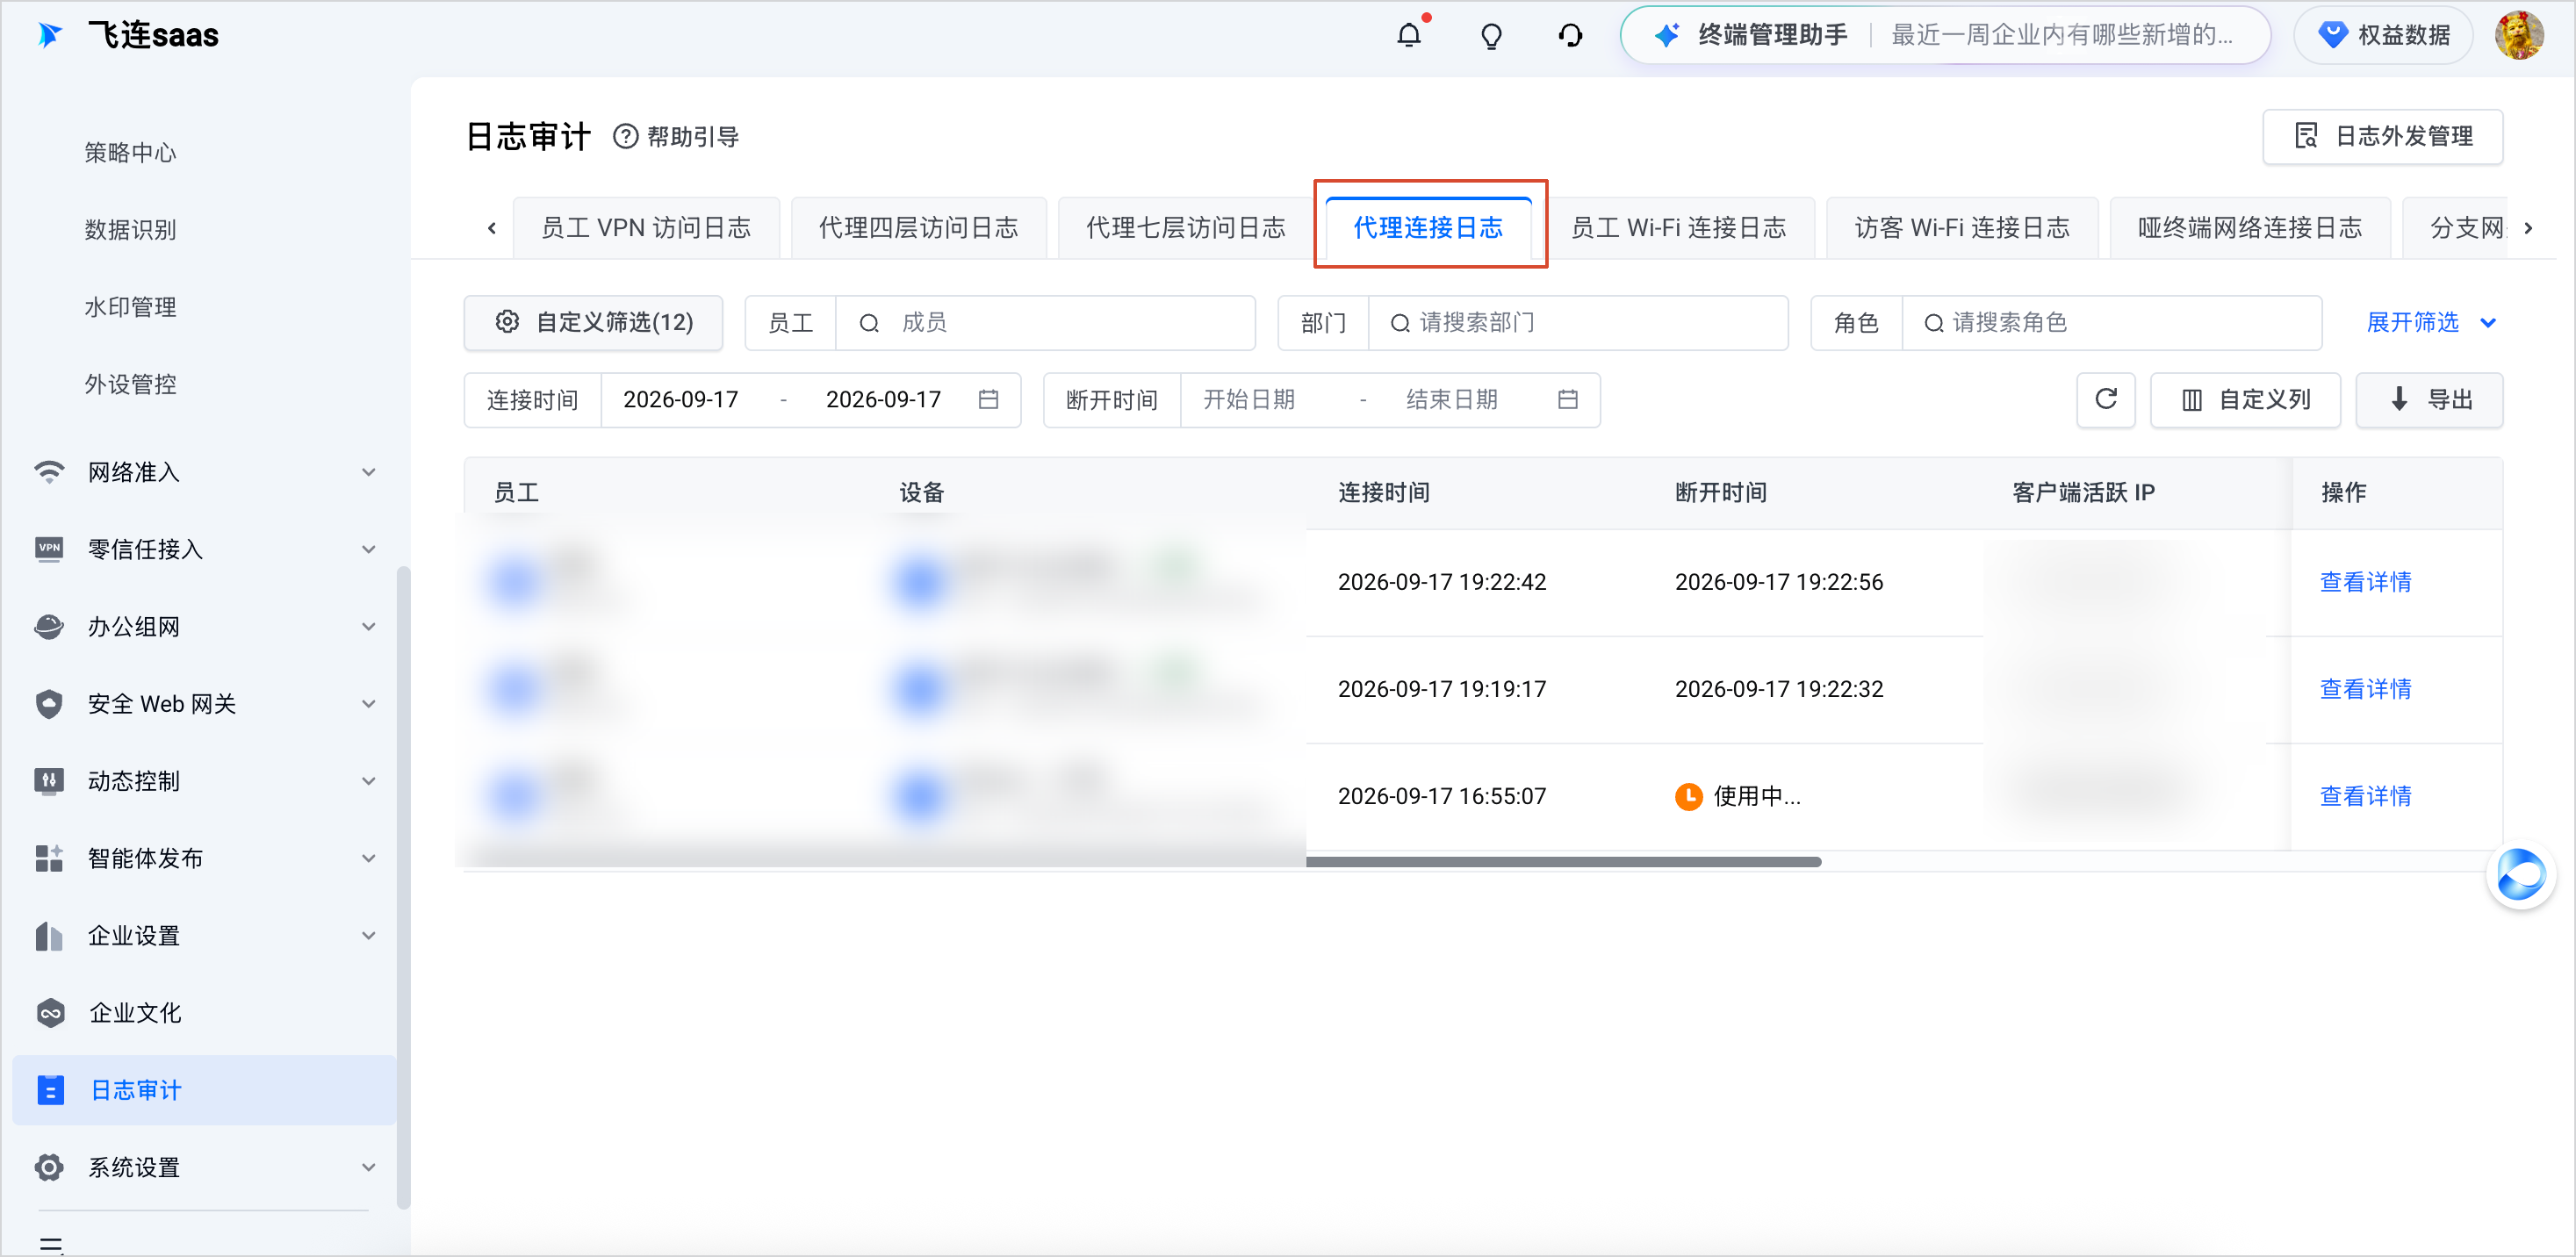2576x1257 pixels.
Task: Click the refresh icon button
Action: point(2105,400)
